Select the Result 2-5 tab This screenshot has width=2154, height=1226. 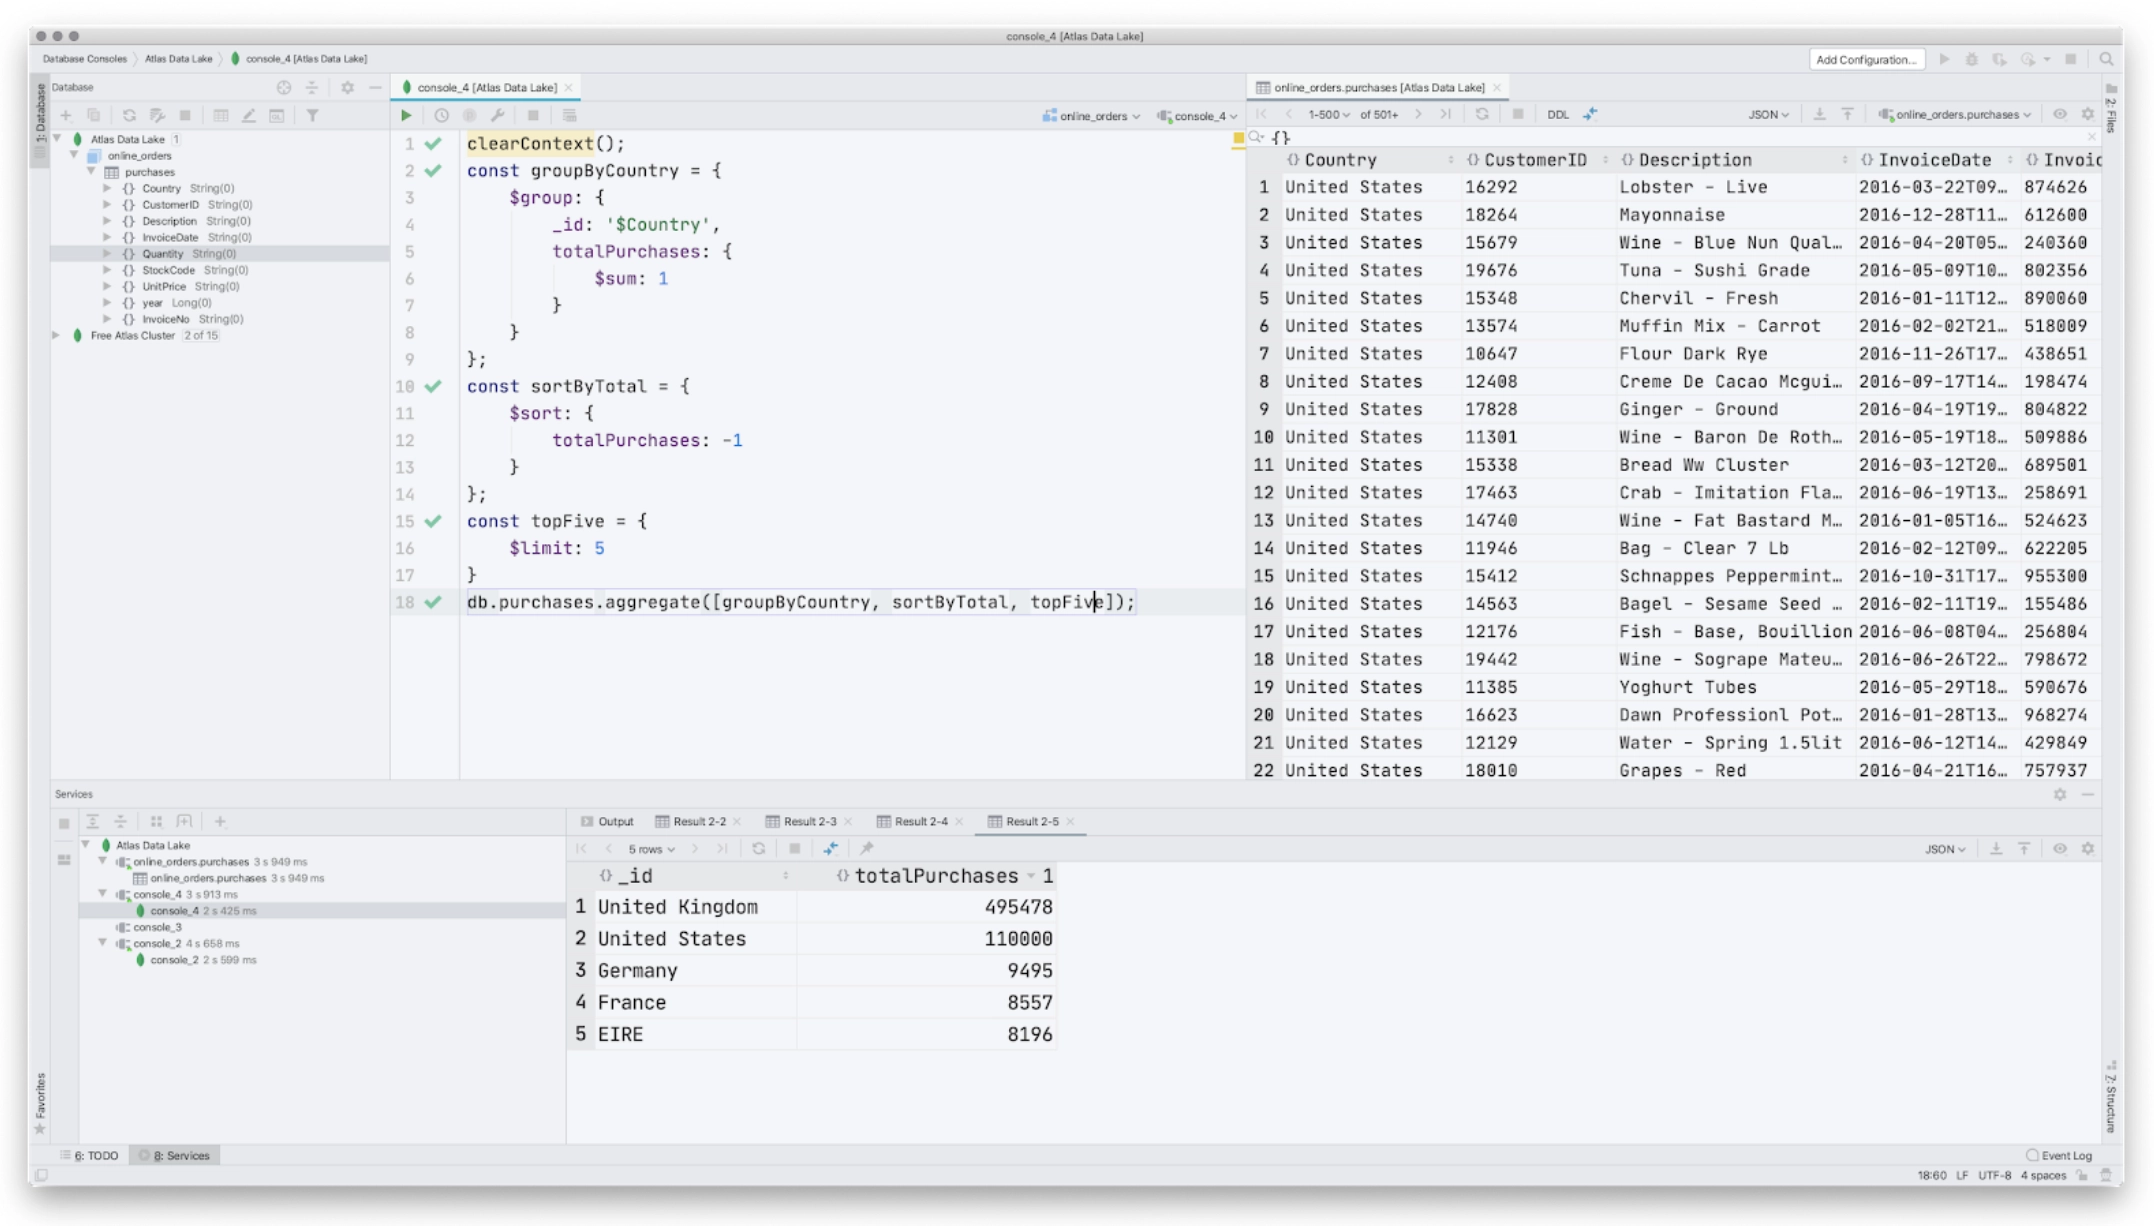point(1024,821)
